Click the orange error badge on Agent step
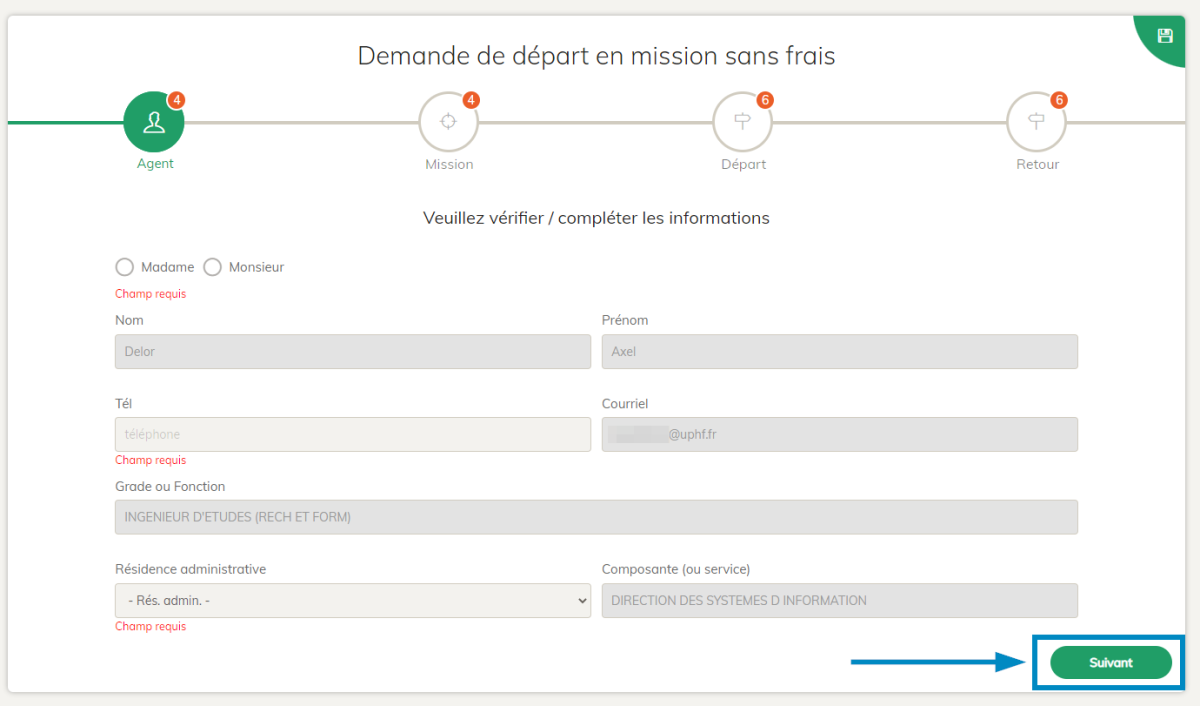This screenshot has height=706, width=1200. (176, 100)
